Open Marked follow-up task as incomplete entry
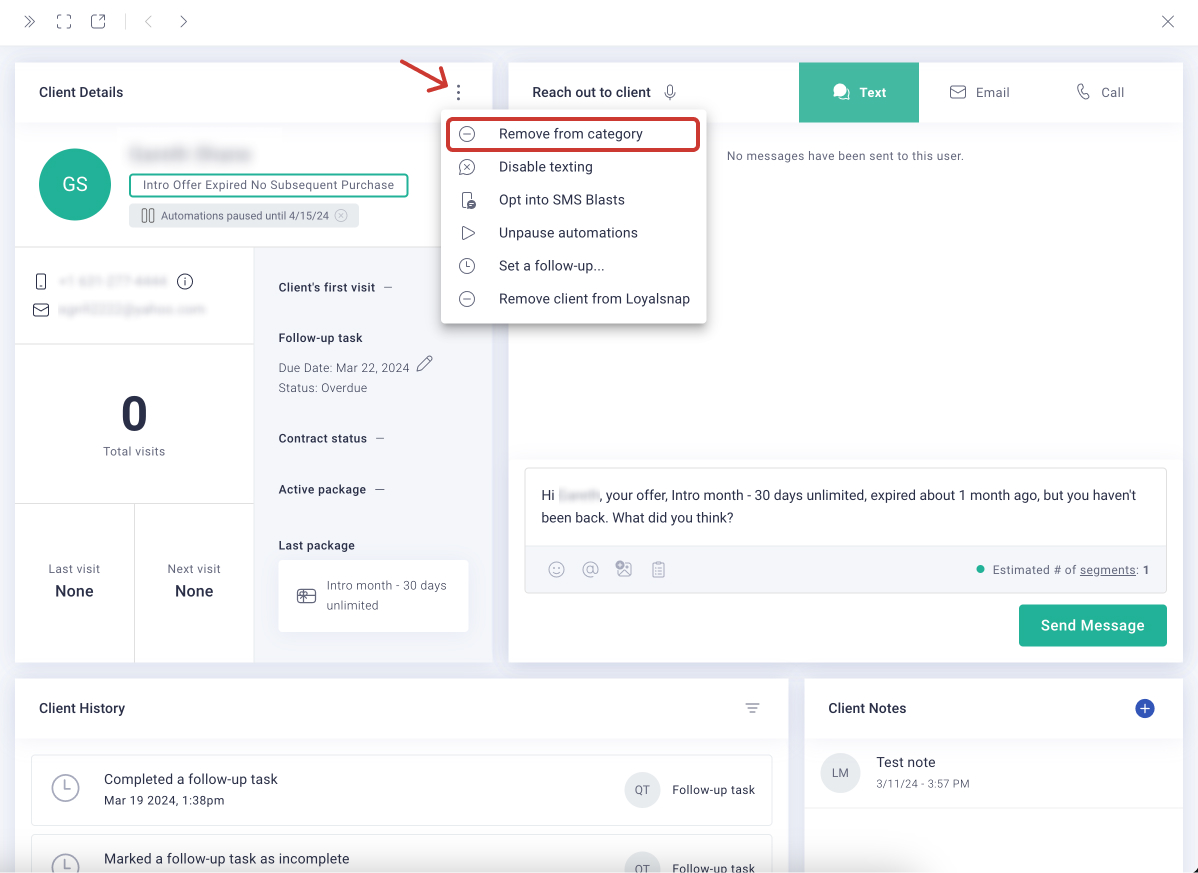The width and height of the screenshot is (1198, 873). tap(402, 854)
